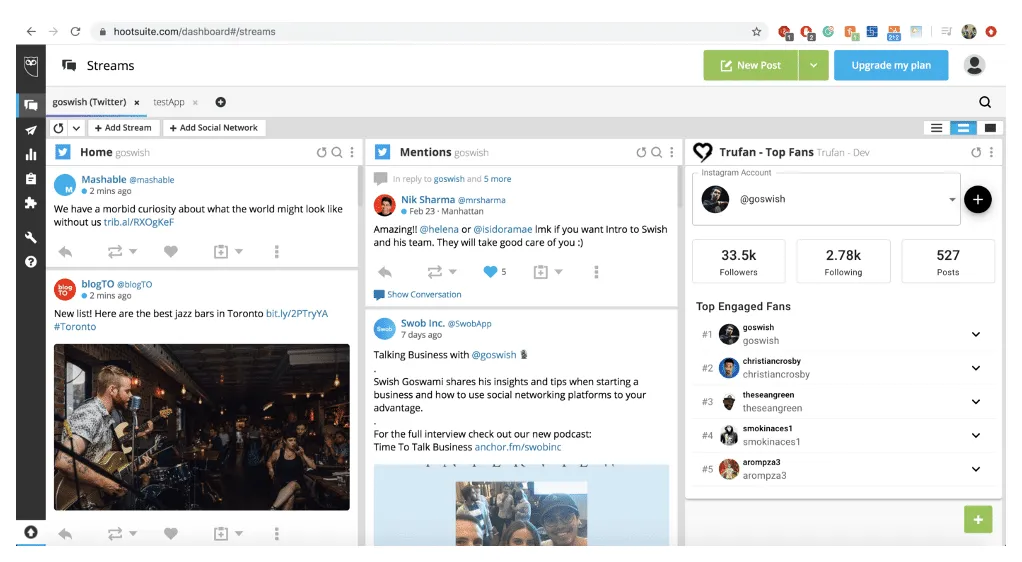Open Tools wrench sidebar icon

tap(31, 237)
